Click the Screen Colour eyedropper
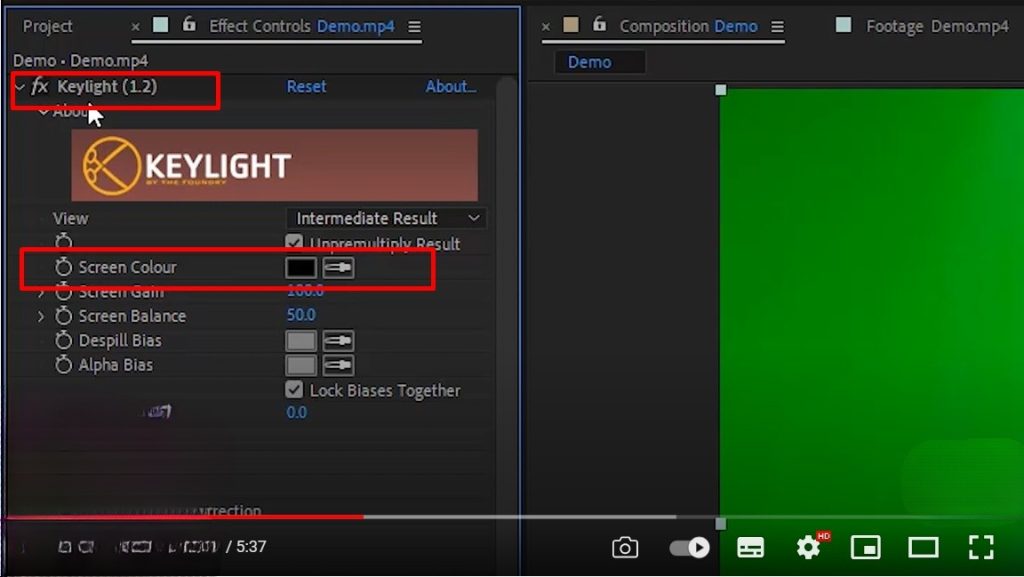 click(x=336, y=267)
